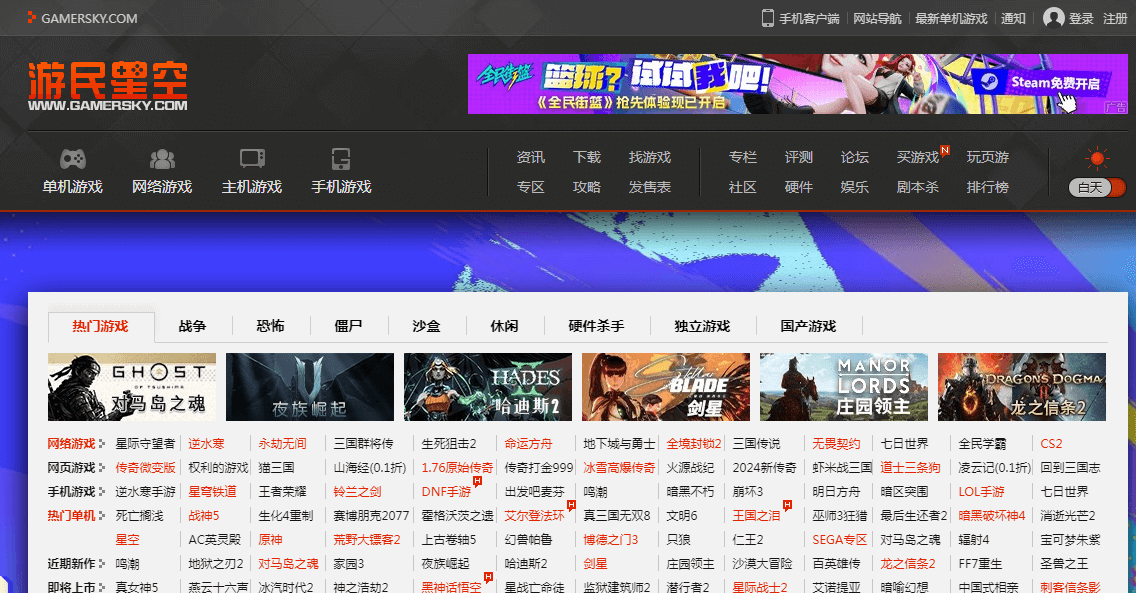Open the 主机游戏 console icon
1136x593 pixels.
(252, 159)
